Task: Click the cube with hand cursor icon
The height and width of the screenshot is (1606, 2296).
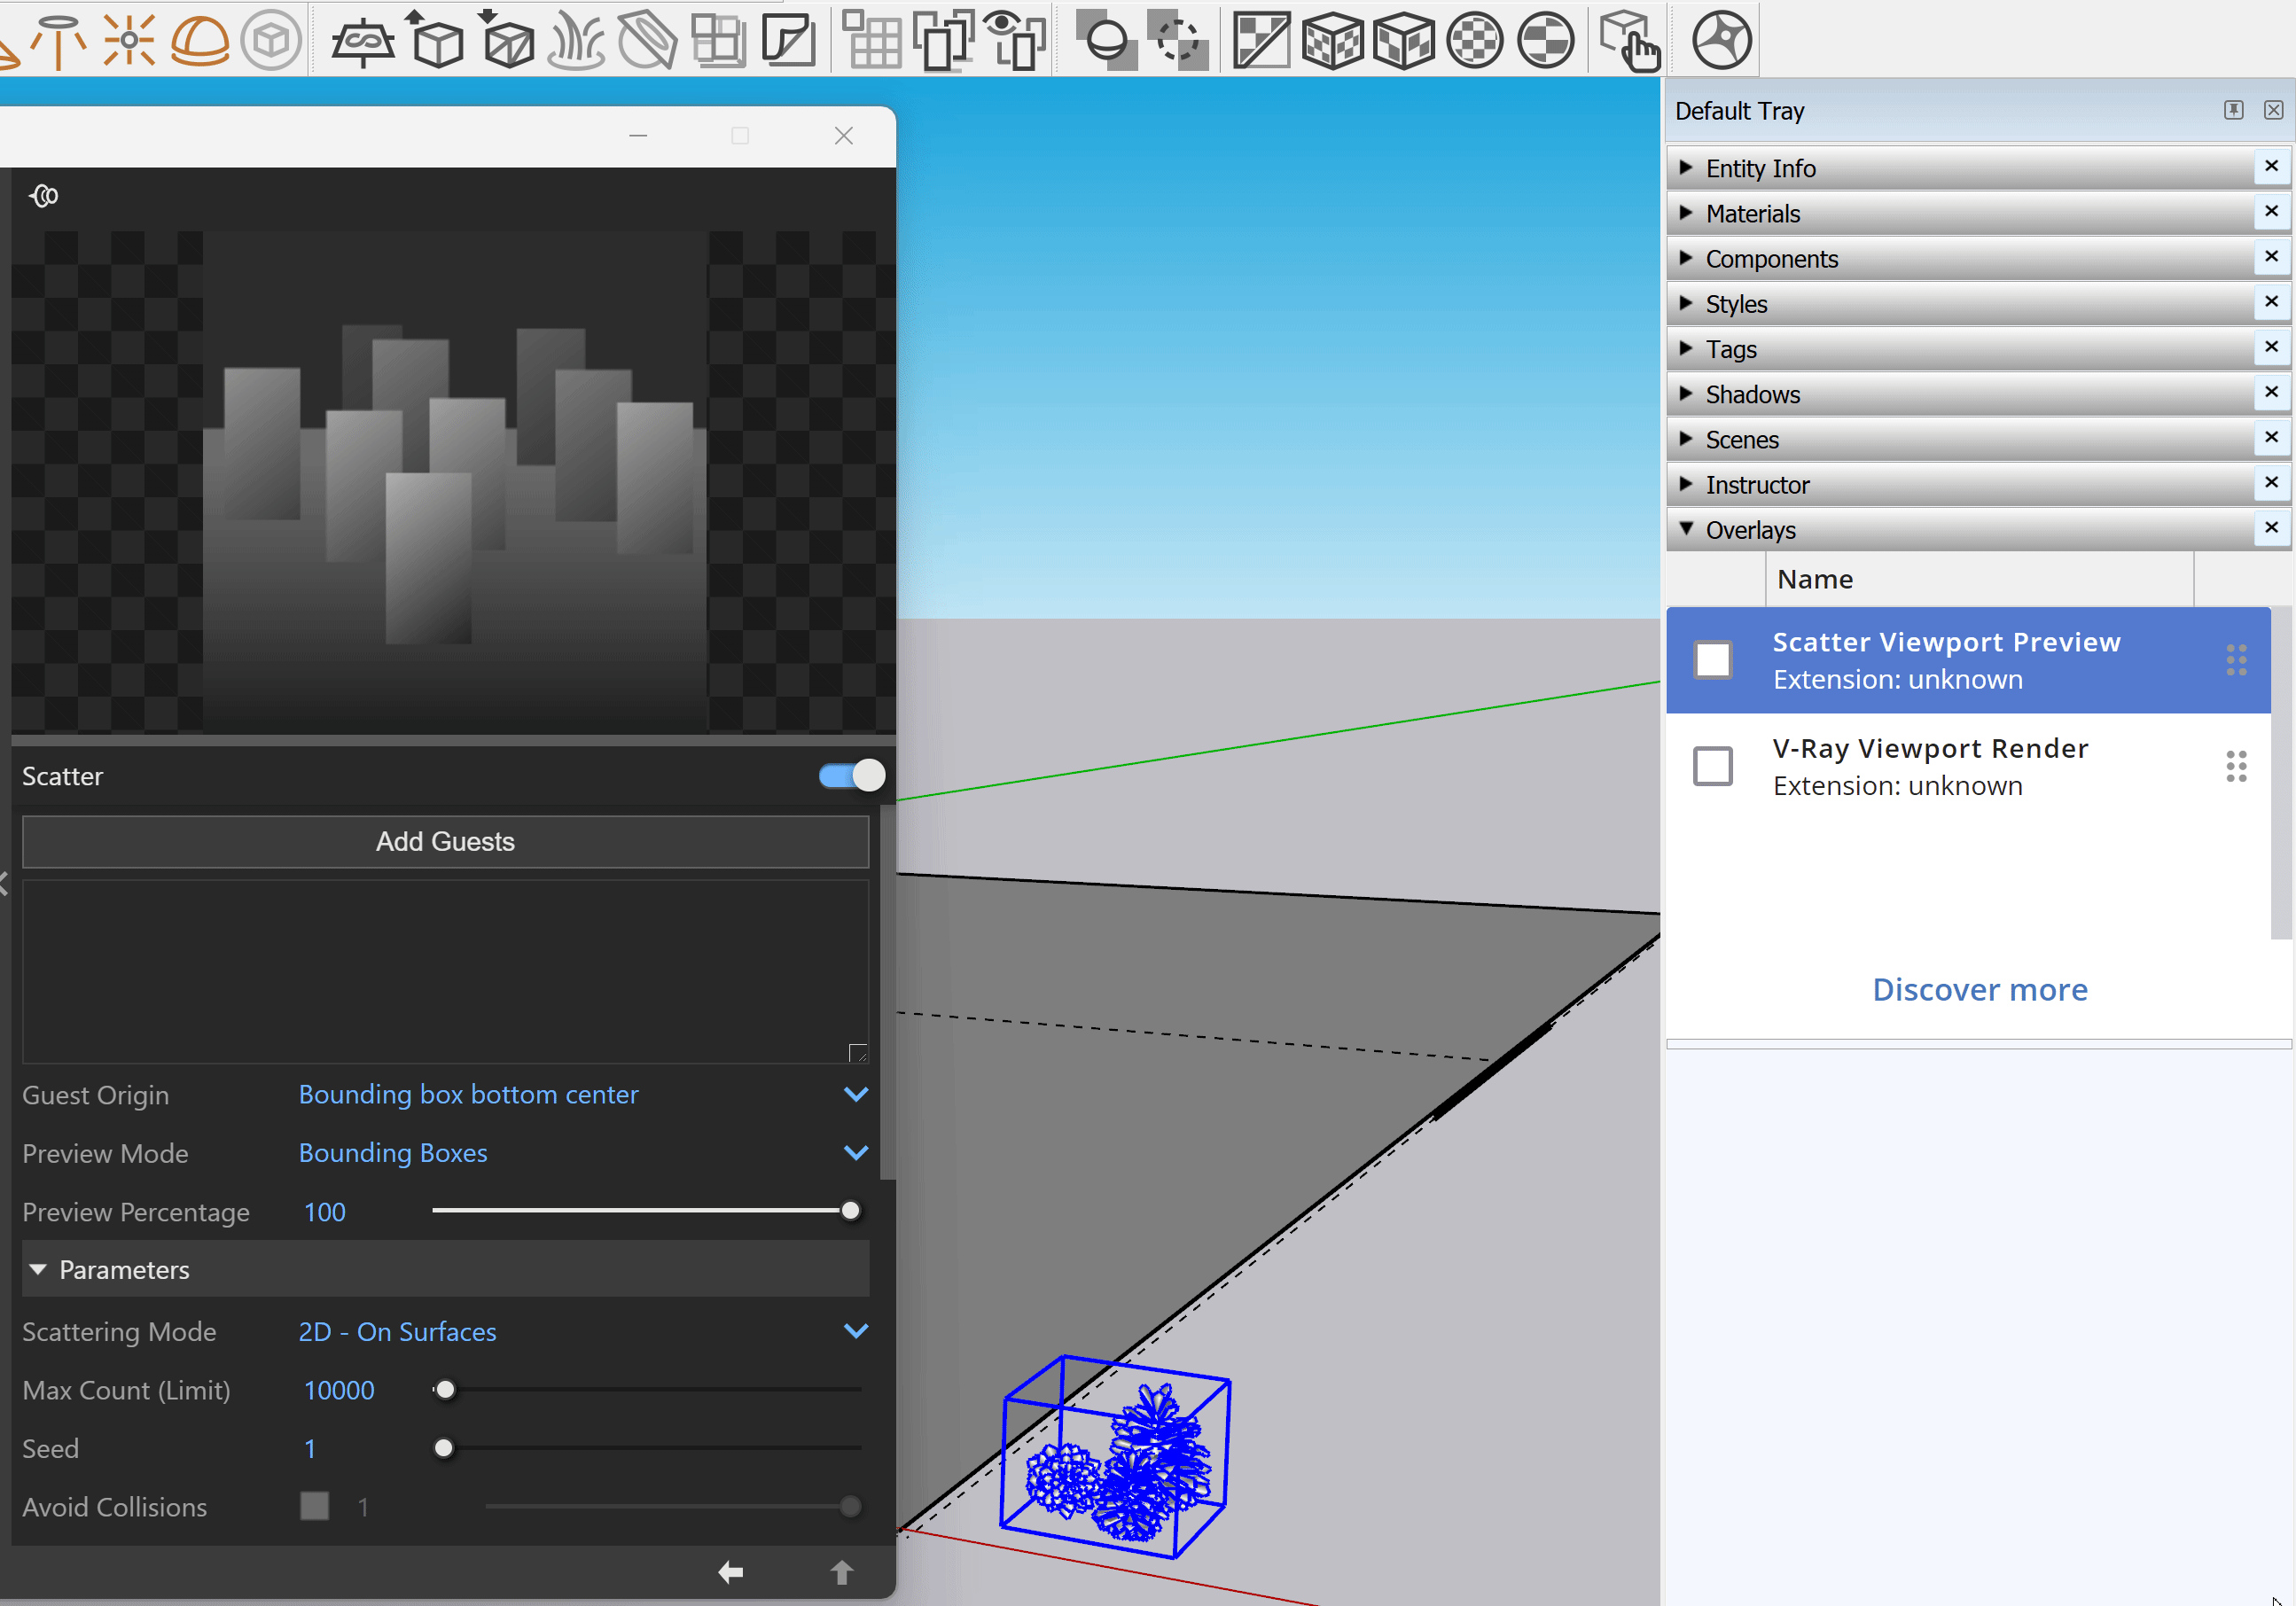Action: pyautogui.click(x=1629, y=41)
